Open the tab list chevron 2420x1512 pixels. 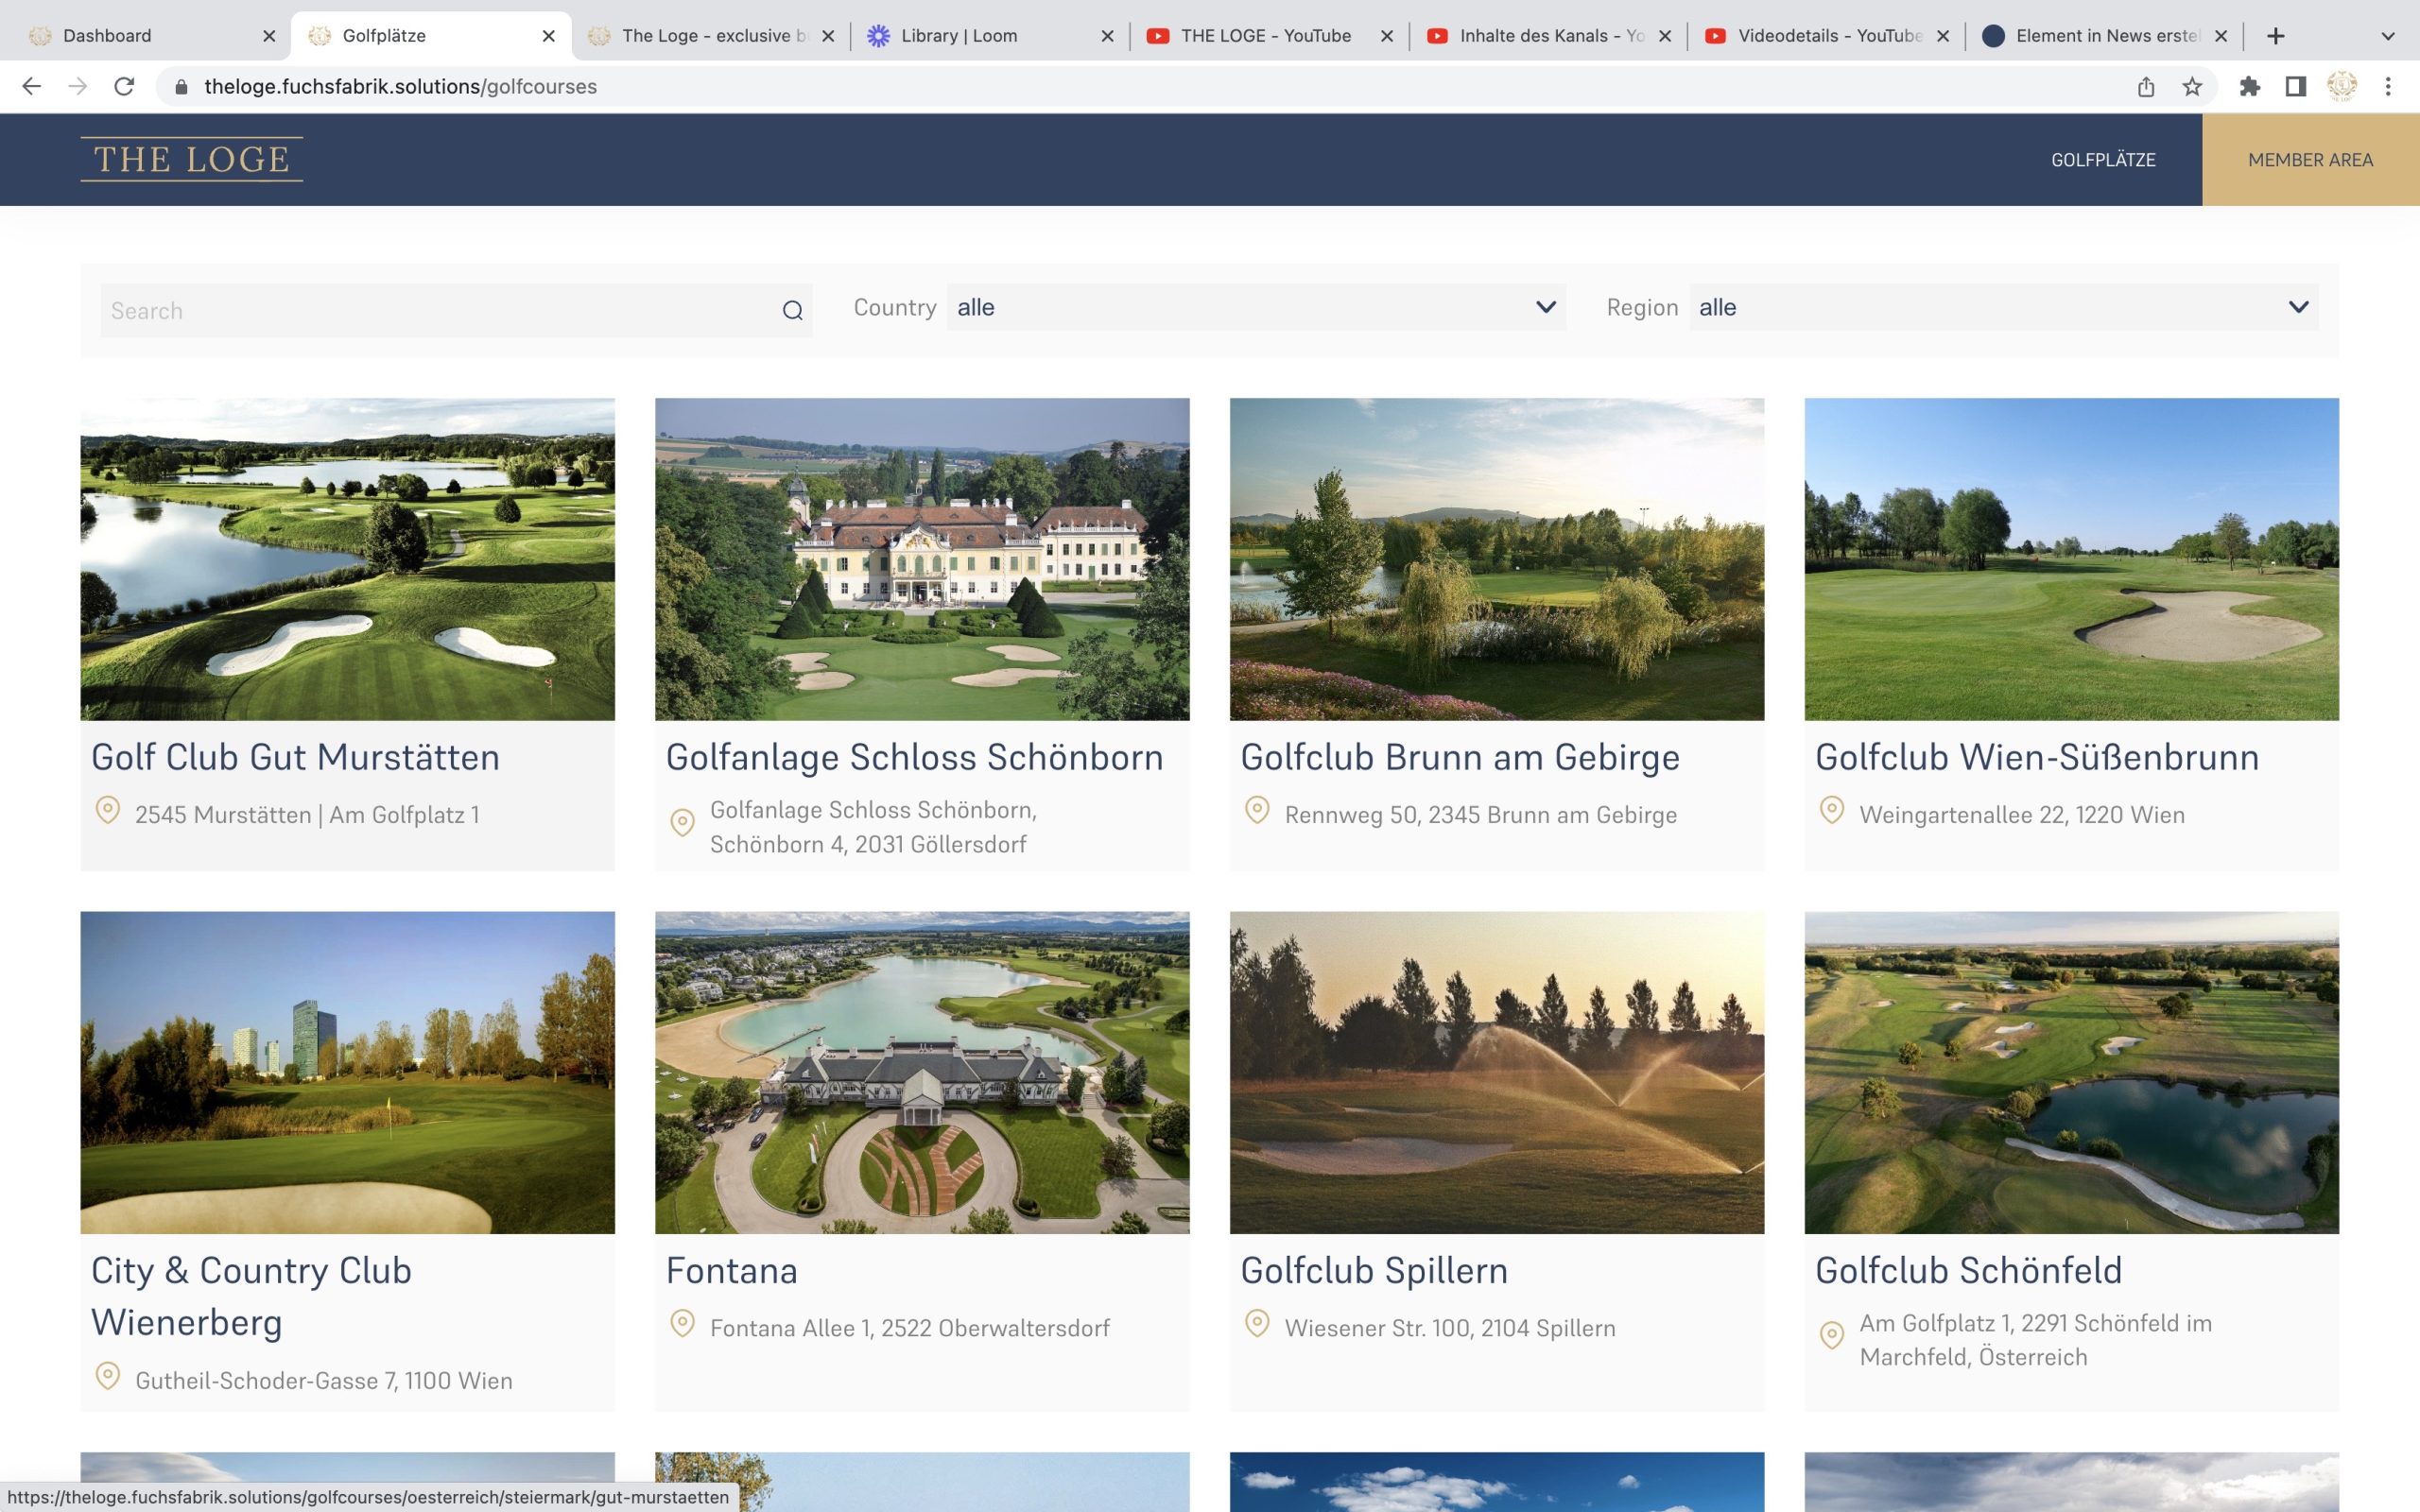[x=2388, y=36]
